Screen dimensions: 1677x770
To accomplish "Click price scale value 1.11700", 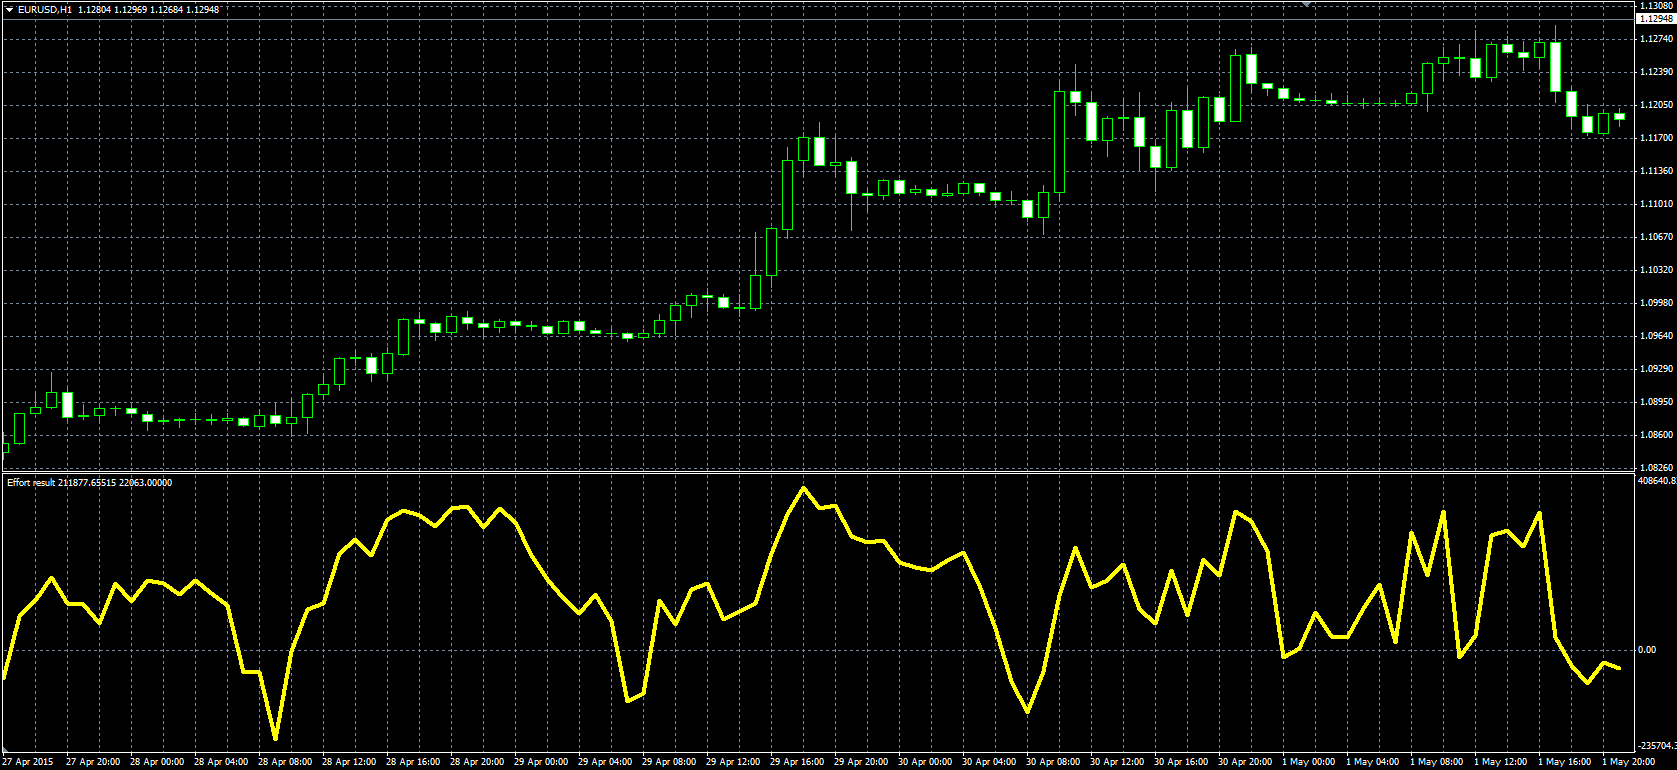I will click(x=1657, y=138).
